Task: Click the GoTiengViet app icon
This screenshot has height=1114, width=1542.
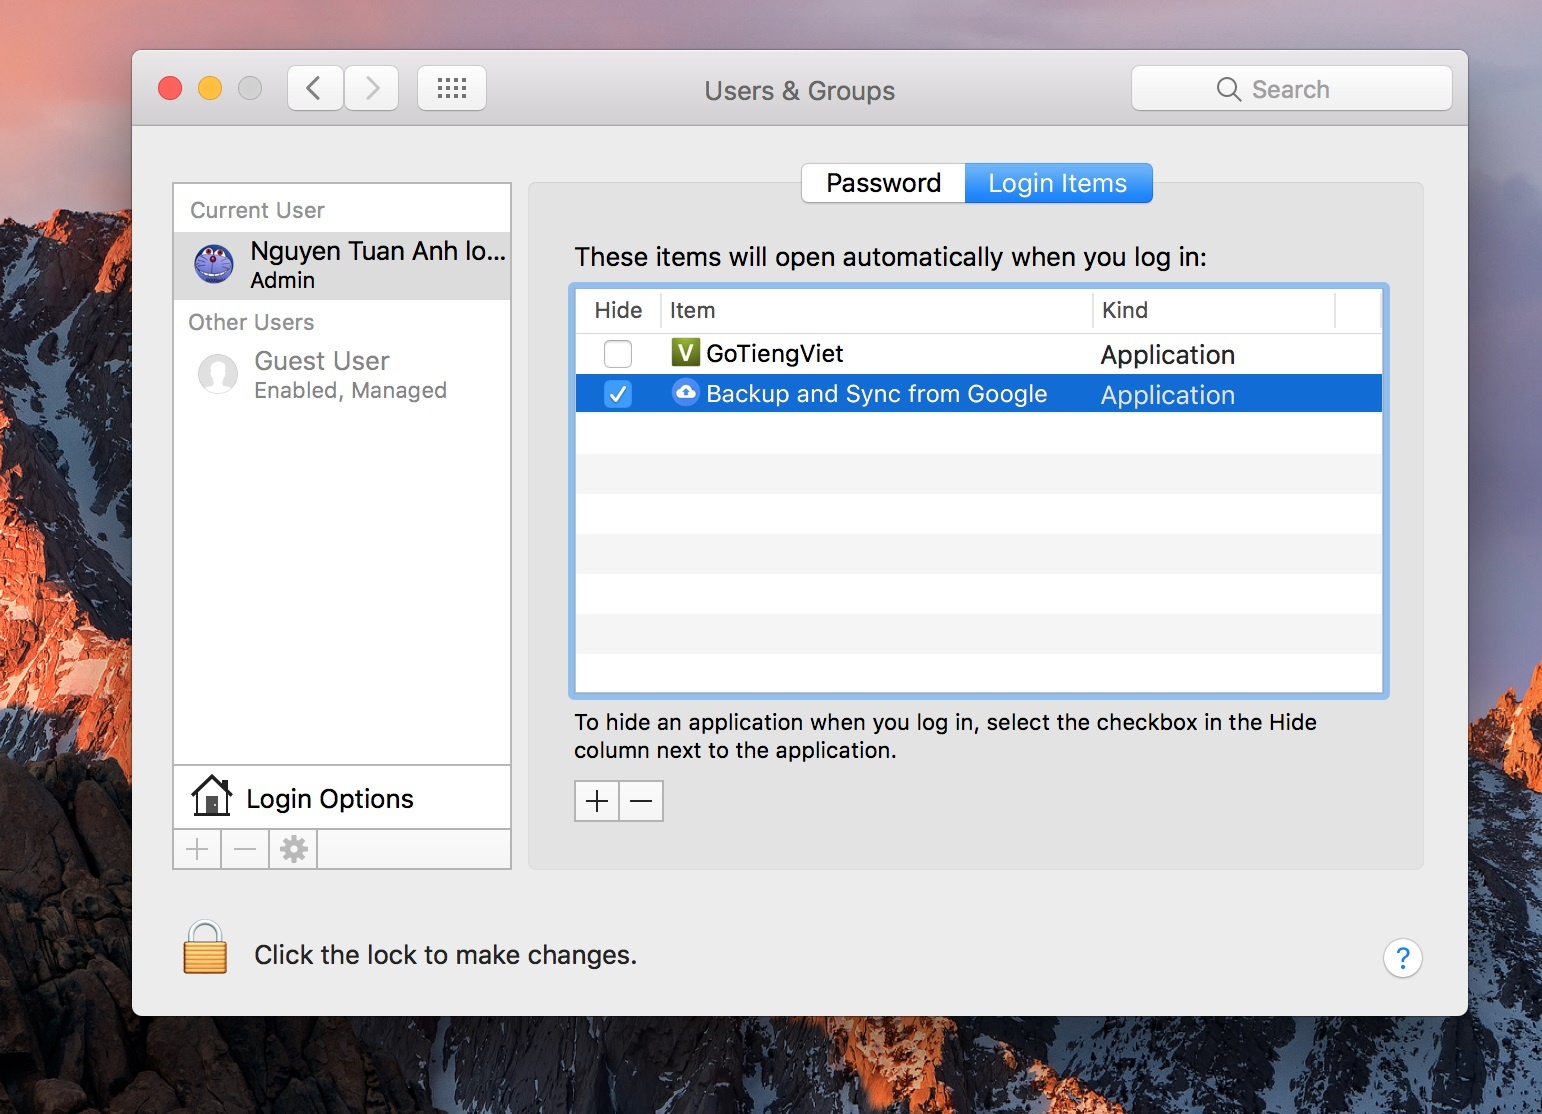Action: pos(685,353)
